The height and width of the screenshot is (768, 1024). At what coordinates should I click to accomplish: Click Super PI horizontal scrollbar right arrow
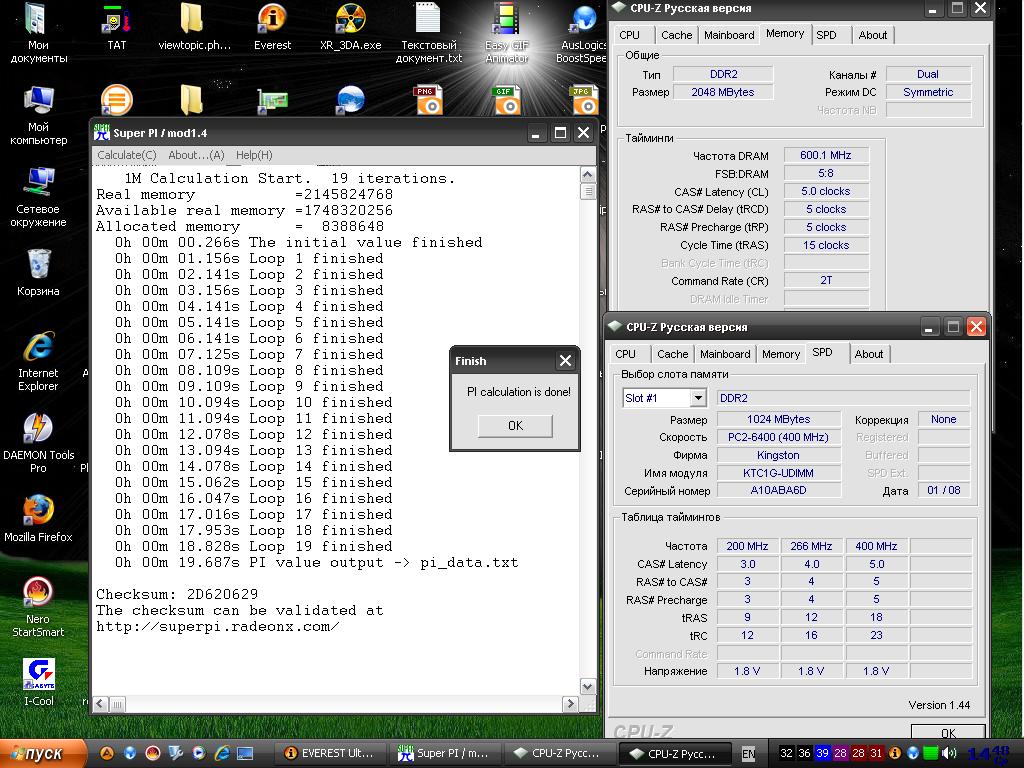(x=570, y=703)
